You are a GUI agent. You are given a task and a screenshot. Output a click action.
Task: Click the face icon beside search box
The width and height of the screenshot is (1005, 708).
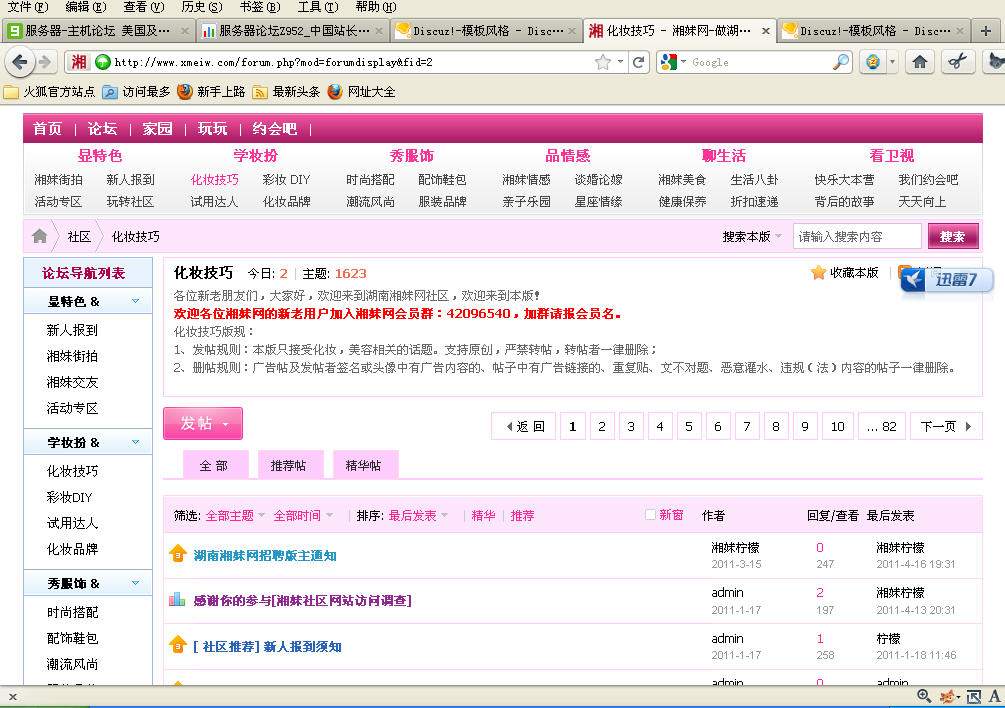point(872,62)
